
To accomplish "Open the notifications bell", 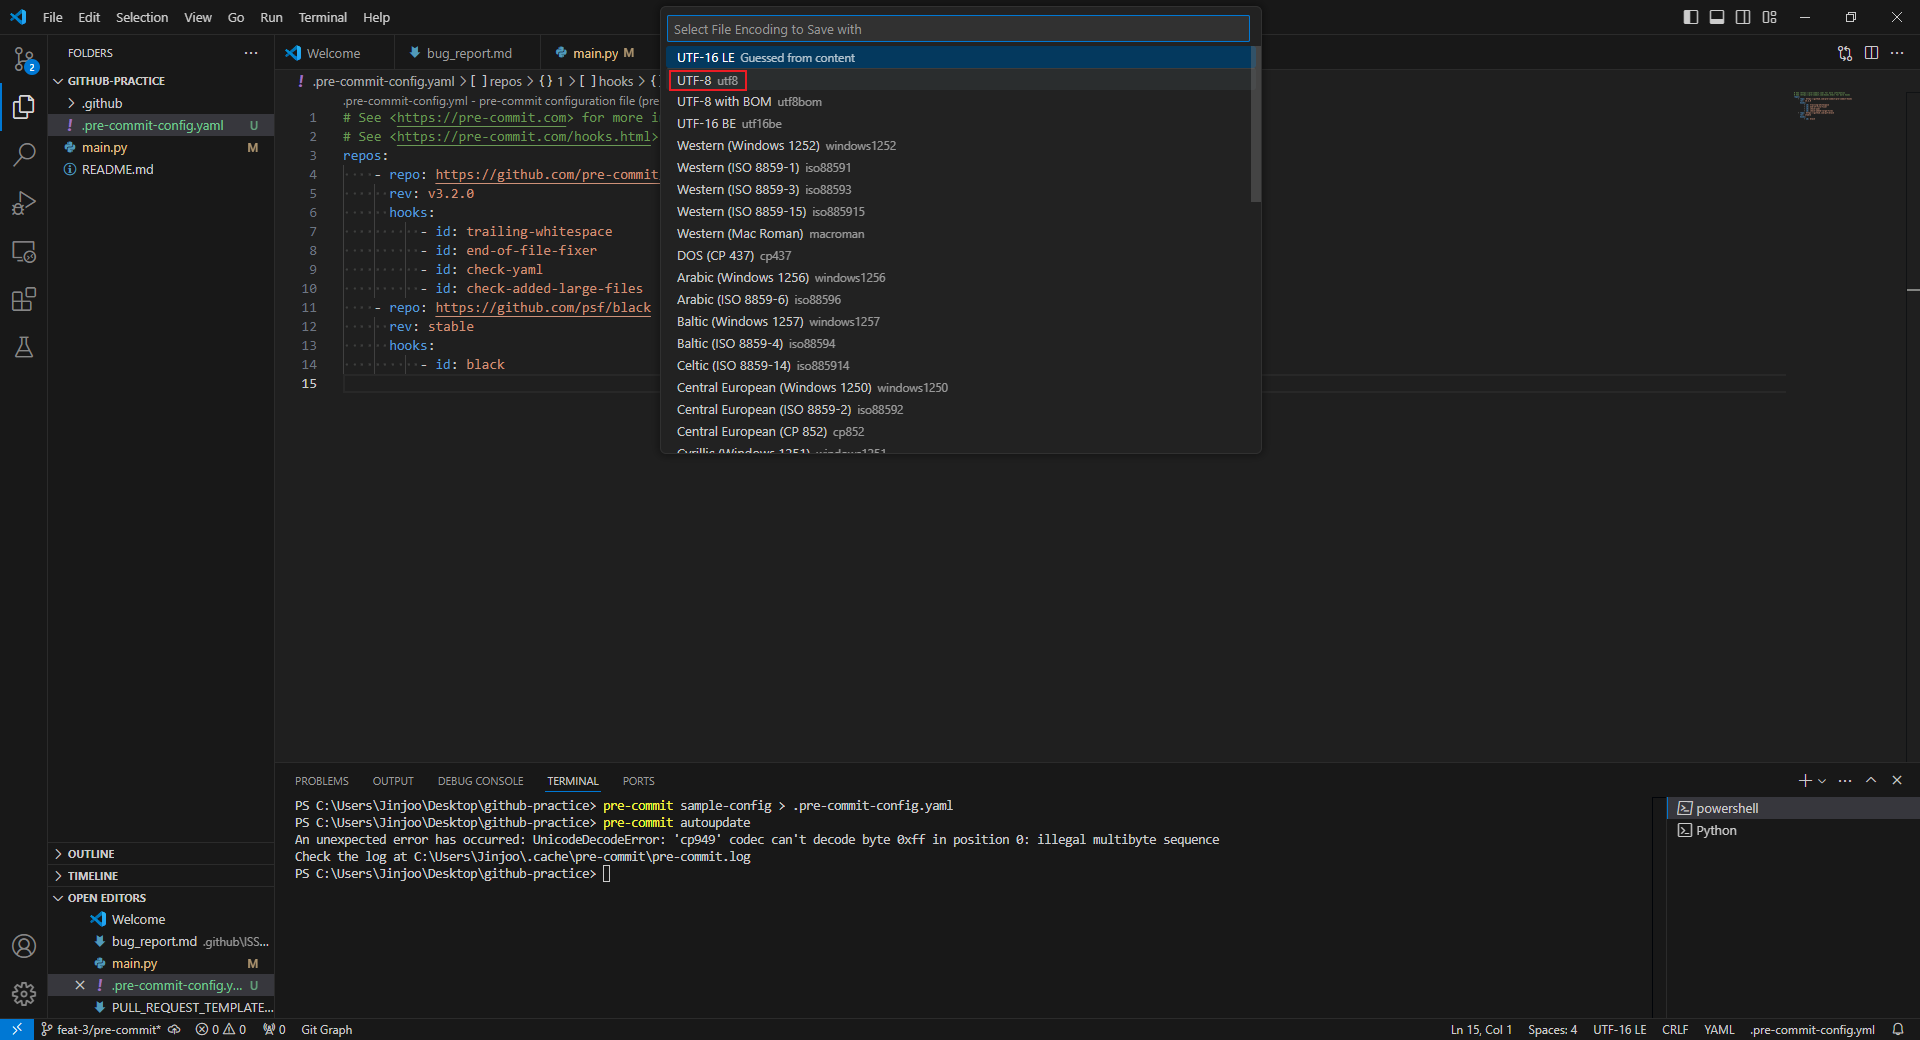I will click(1898, 1029).
